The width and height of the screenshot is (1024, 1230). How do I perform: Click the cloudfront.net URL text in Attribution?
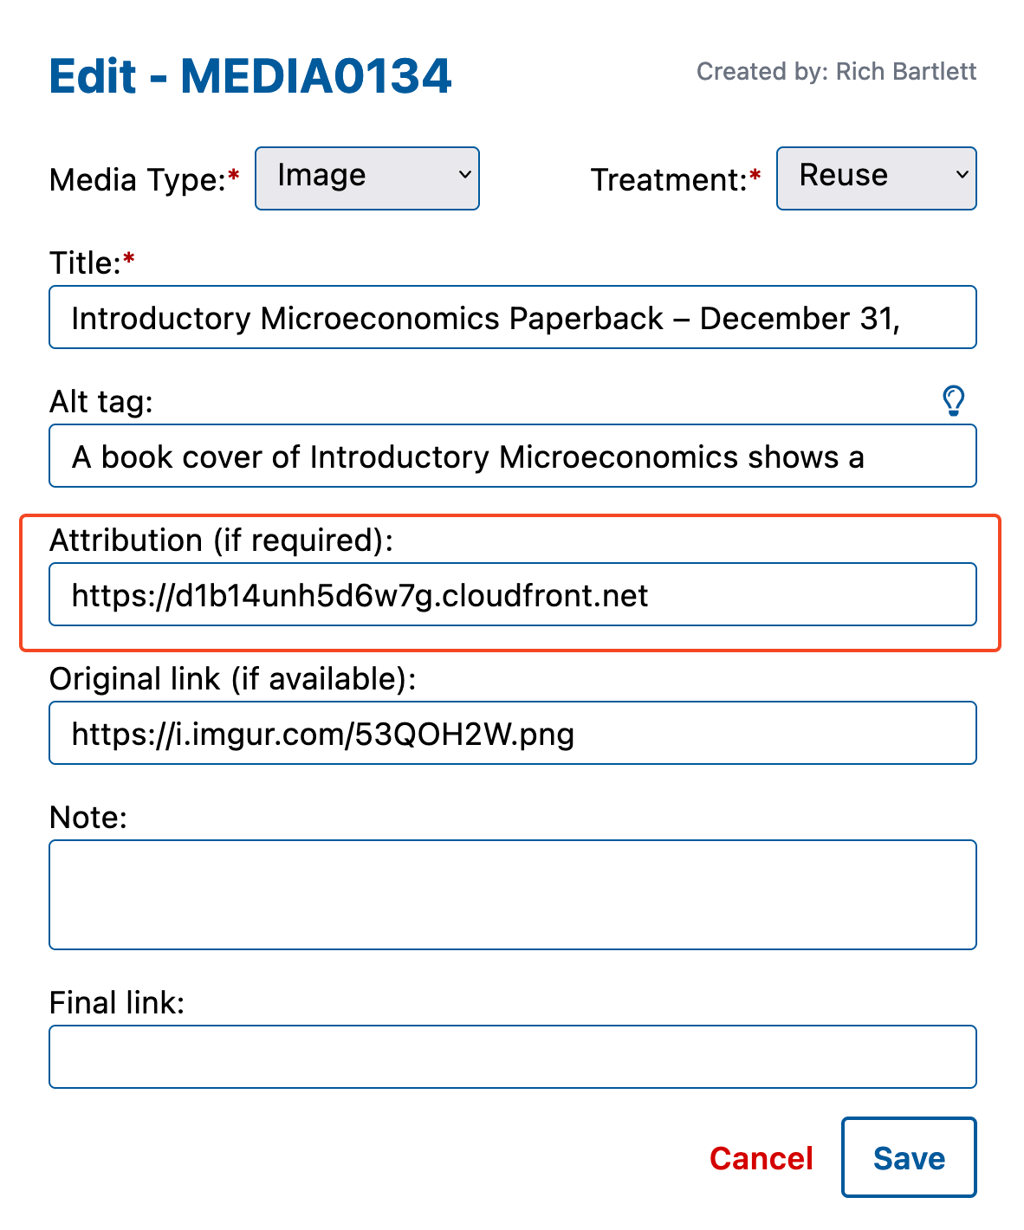[x=359, y=594]
